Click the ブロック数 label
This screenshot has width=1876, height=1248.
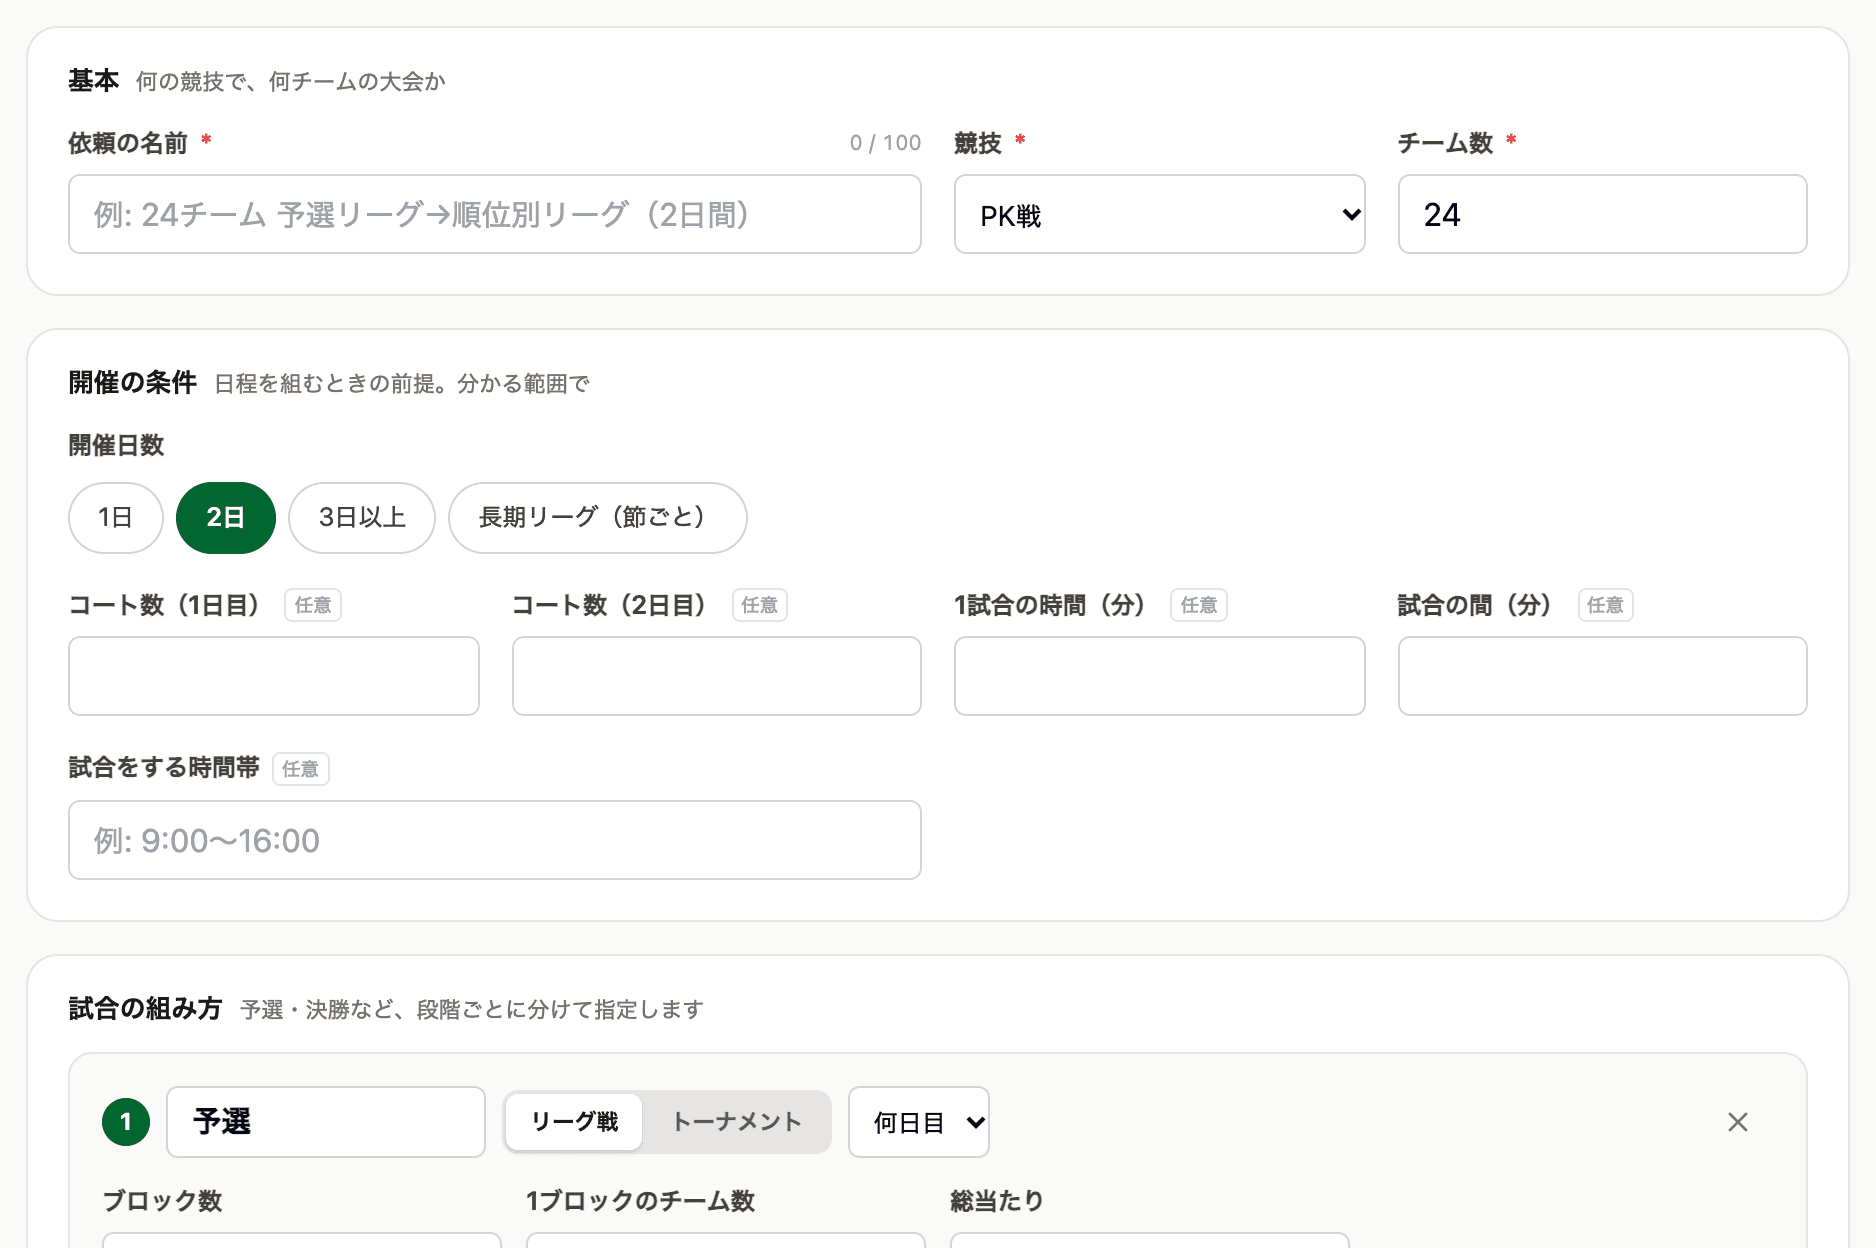pyautogui.click(x=162, y=1201)
